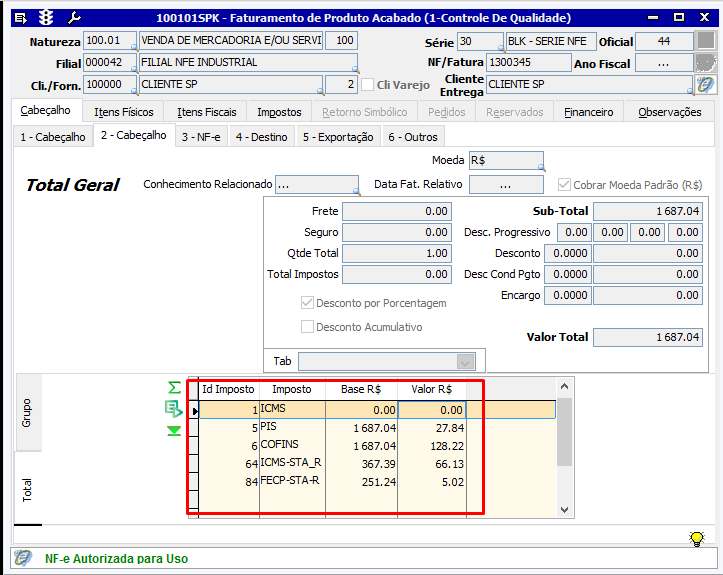Switch to the Itens Físicos tab

124,112
